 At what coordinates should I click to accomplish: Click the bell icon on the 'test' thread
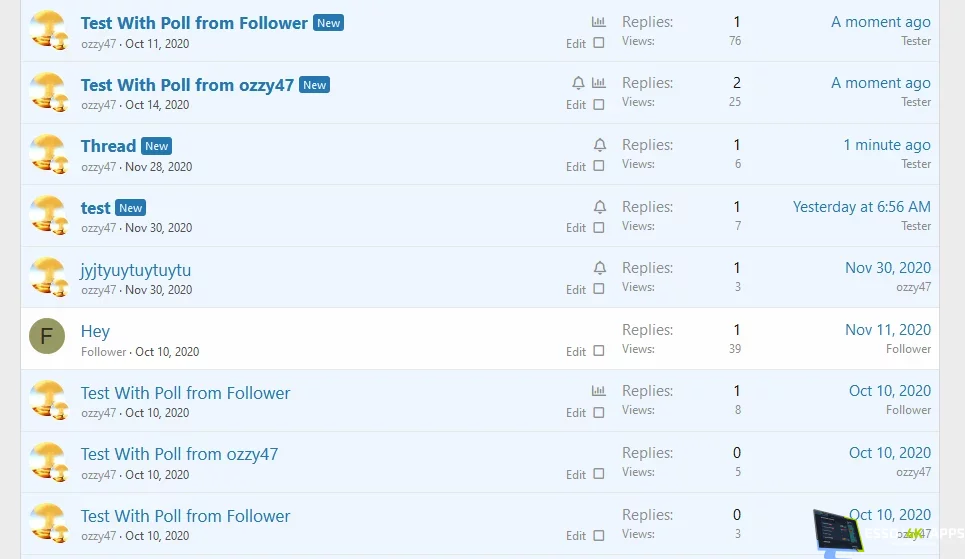point(600,207)
